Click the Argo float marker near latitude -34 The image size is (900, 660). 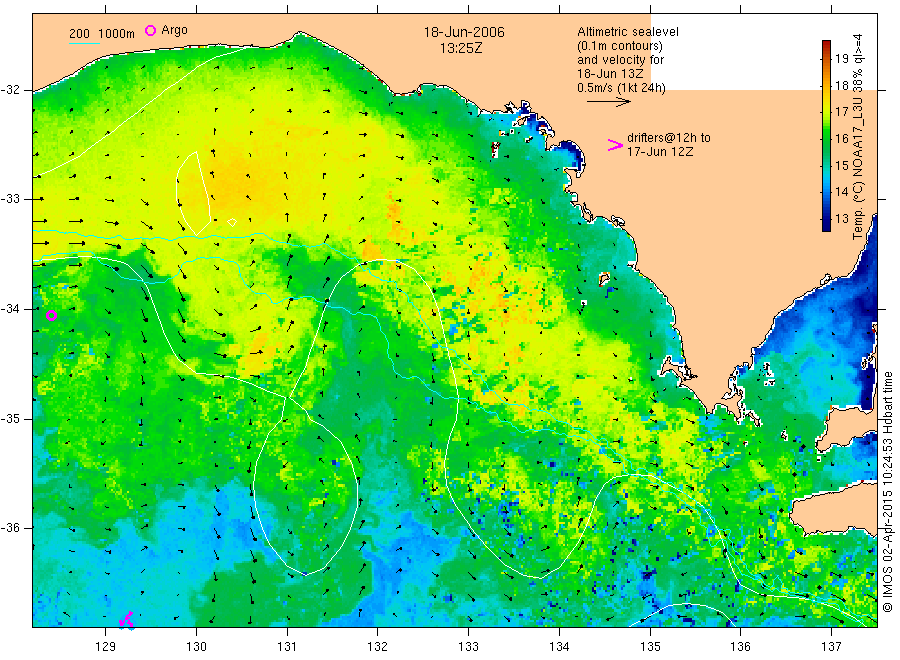tap(51, 315)
